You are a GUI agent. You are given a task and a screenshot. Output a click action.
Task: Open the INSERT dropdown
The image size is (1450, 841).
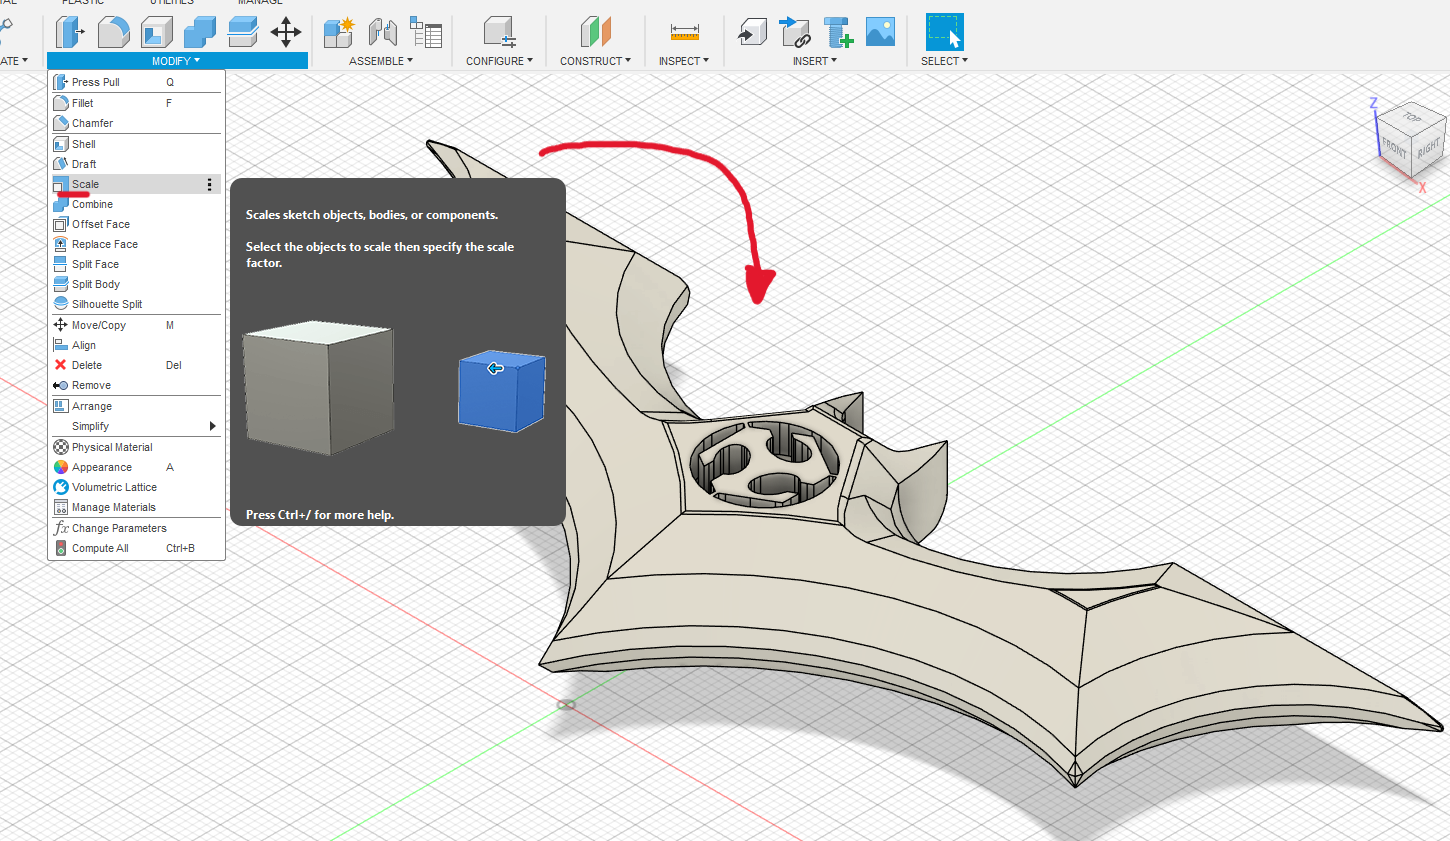coord(815,61)
